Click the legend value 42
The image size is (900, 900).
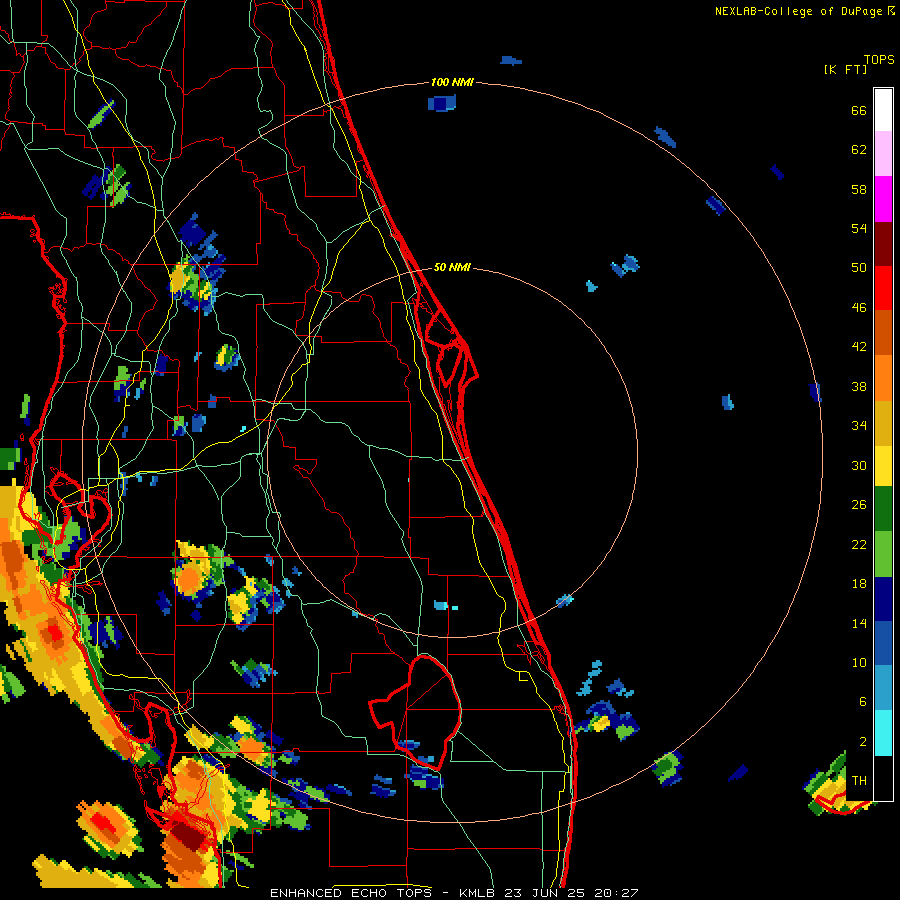tap(859, 346)
